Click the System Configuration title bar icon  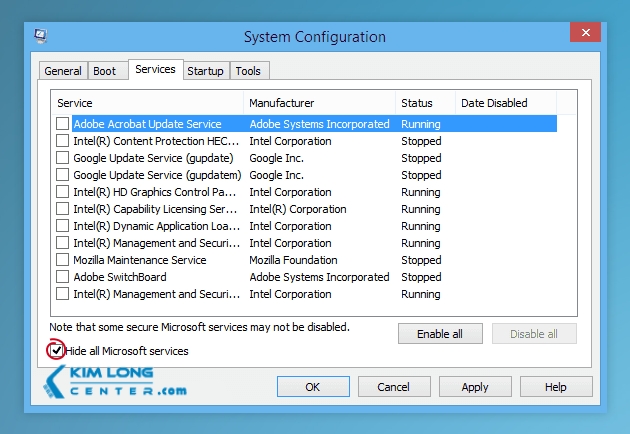coord(40,36)
